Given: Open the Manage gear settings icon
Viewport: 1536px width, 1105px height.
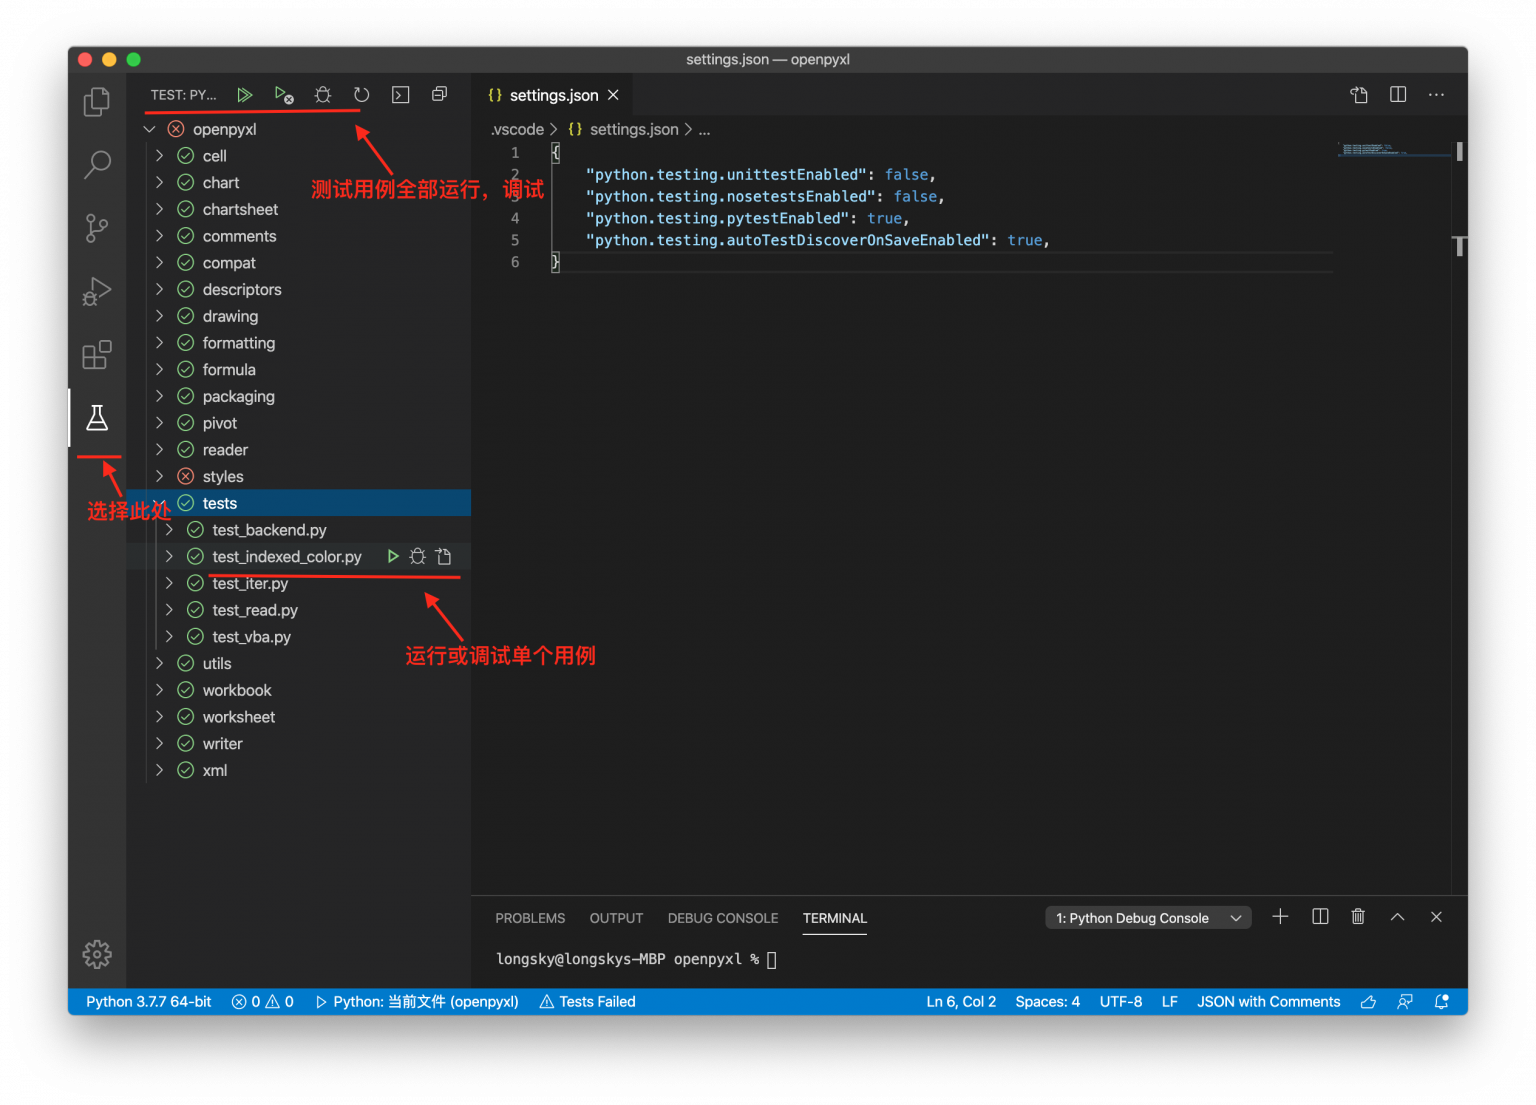Looking at the screenshot, I should click(97, 954).
